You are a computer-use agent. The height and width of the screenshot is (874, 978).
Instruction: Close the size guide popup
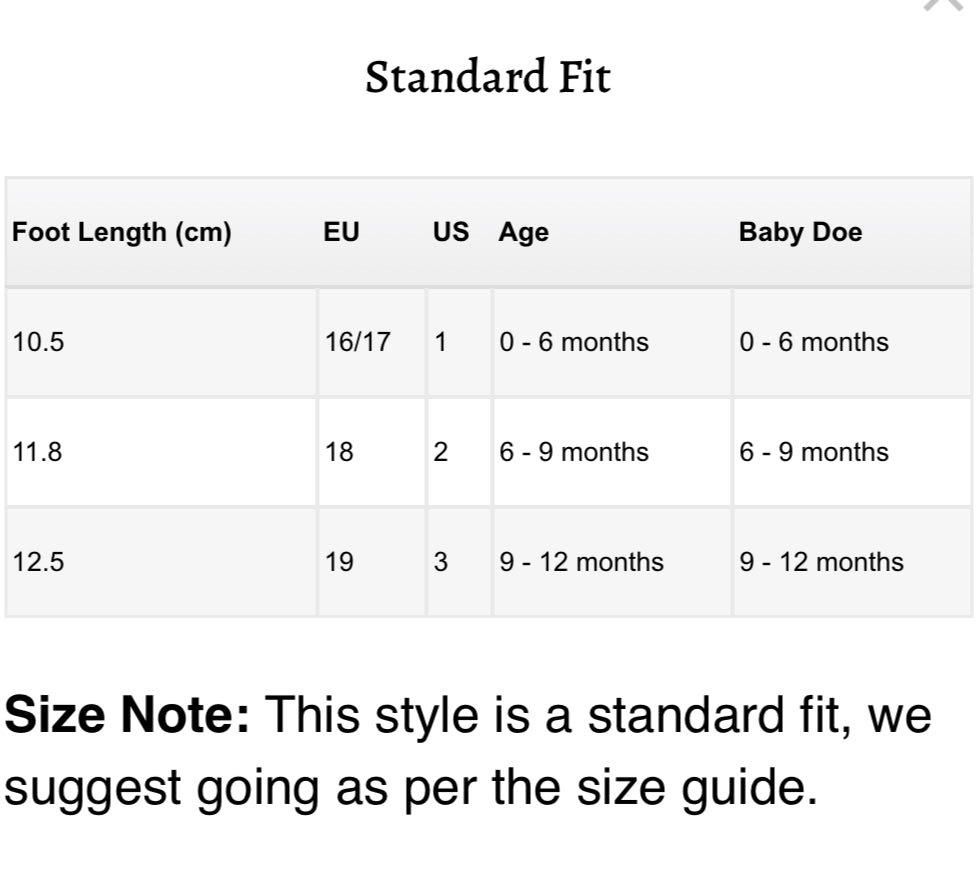pyautogui.click(x=944, y=4)
